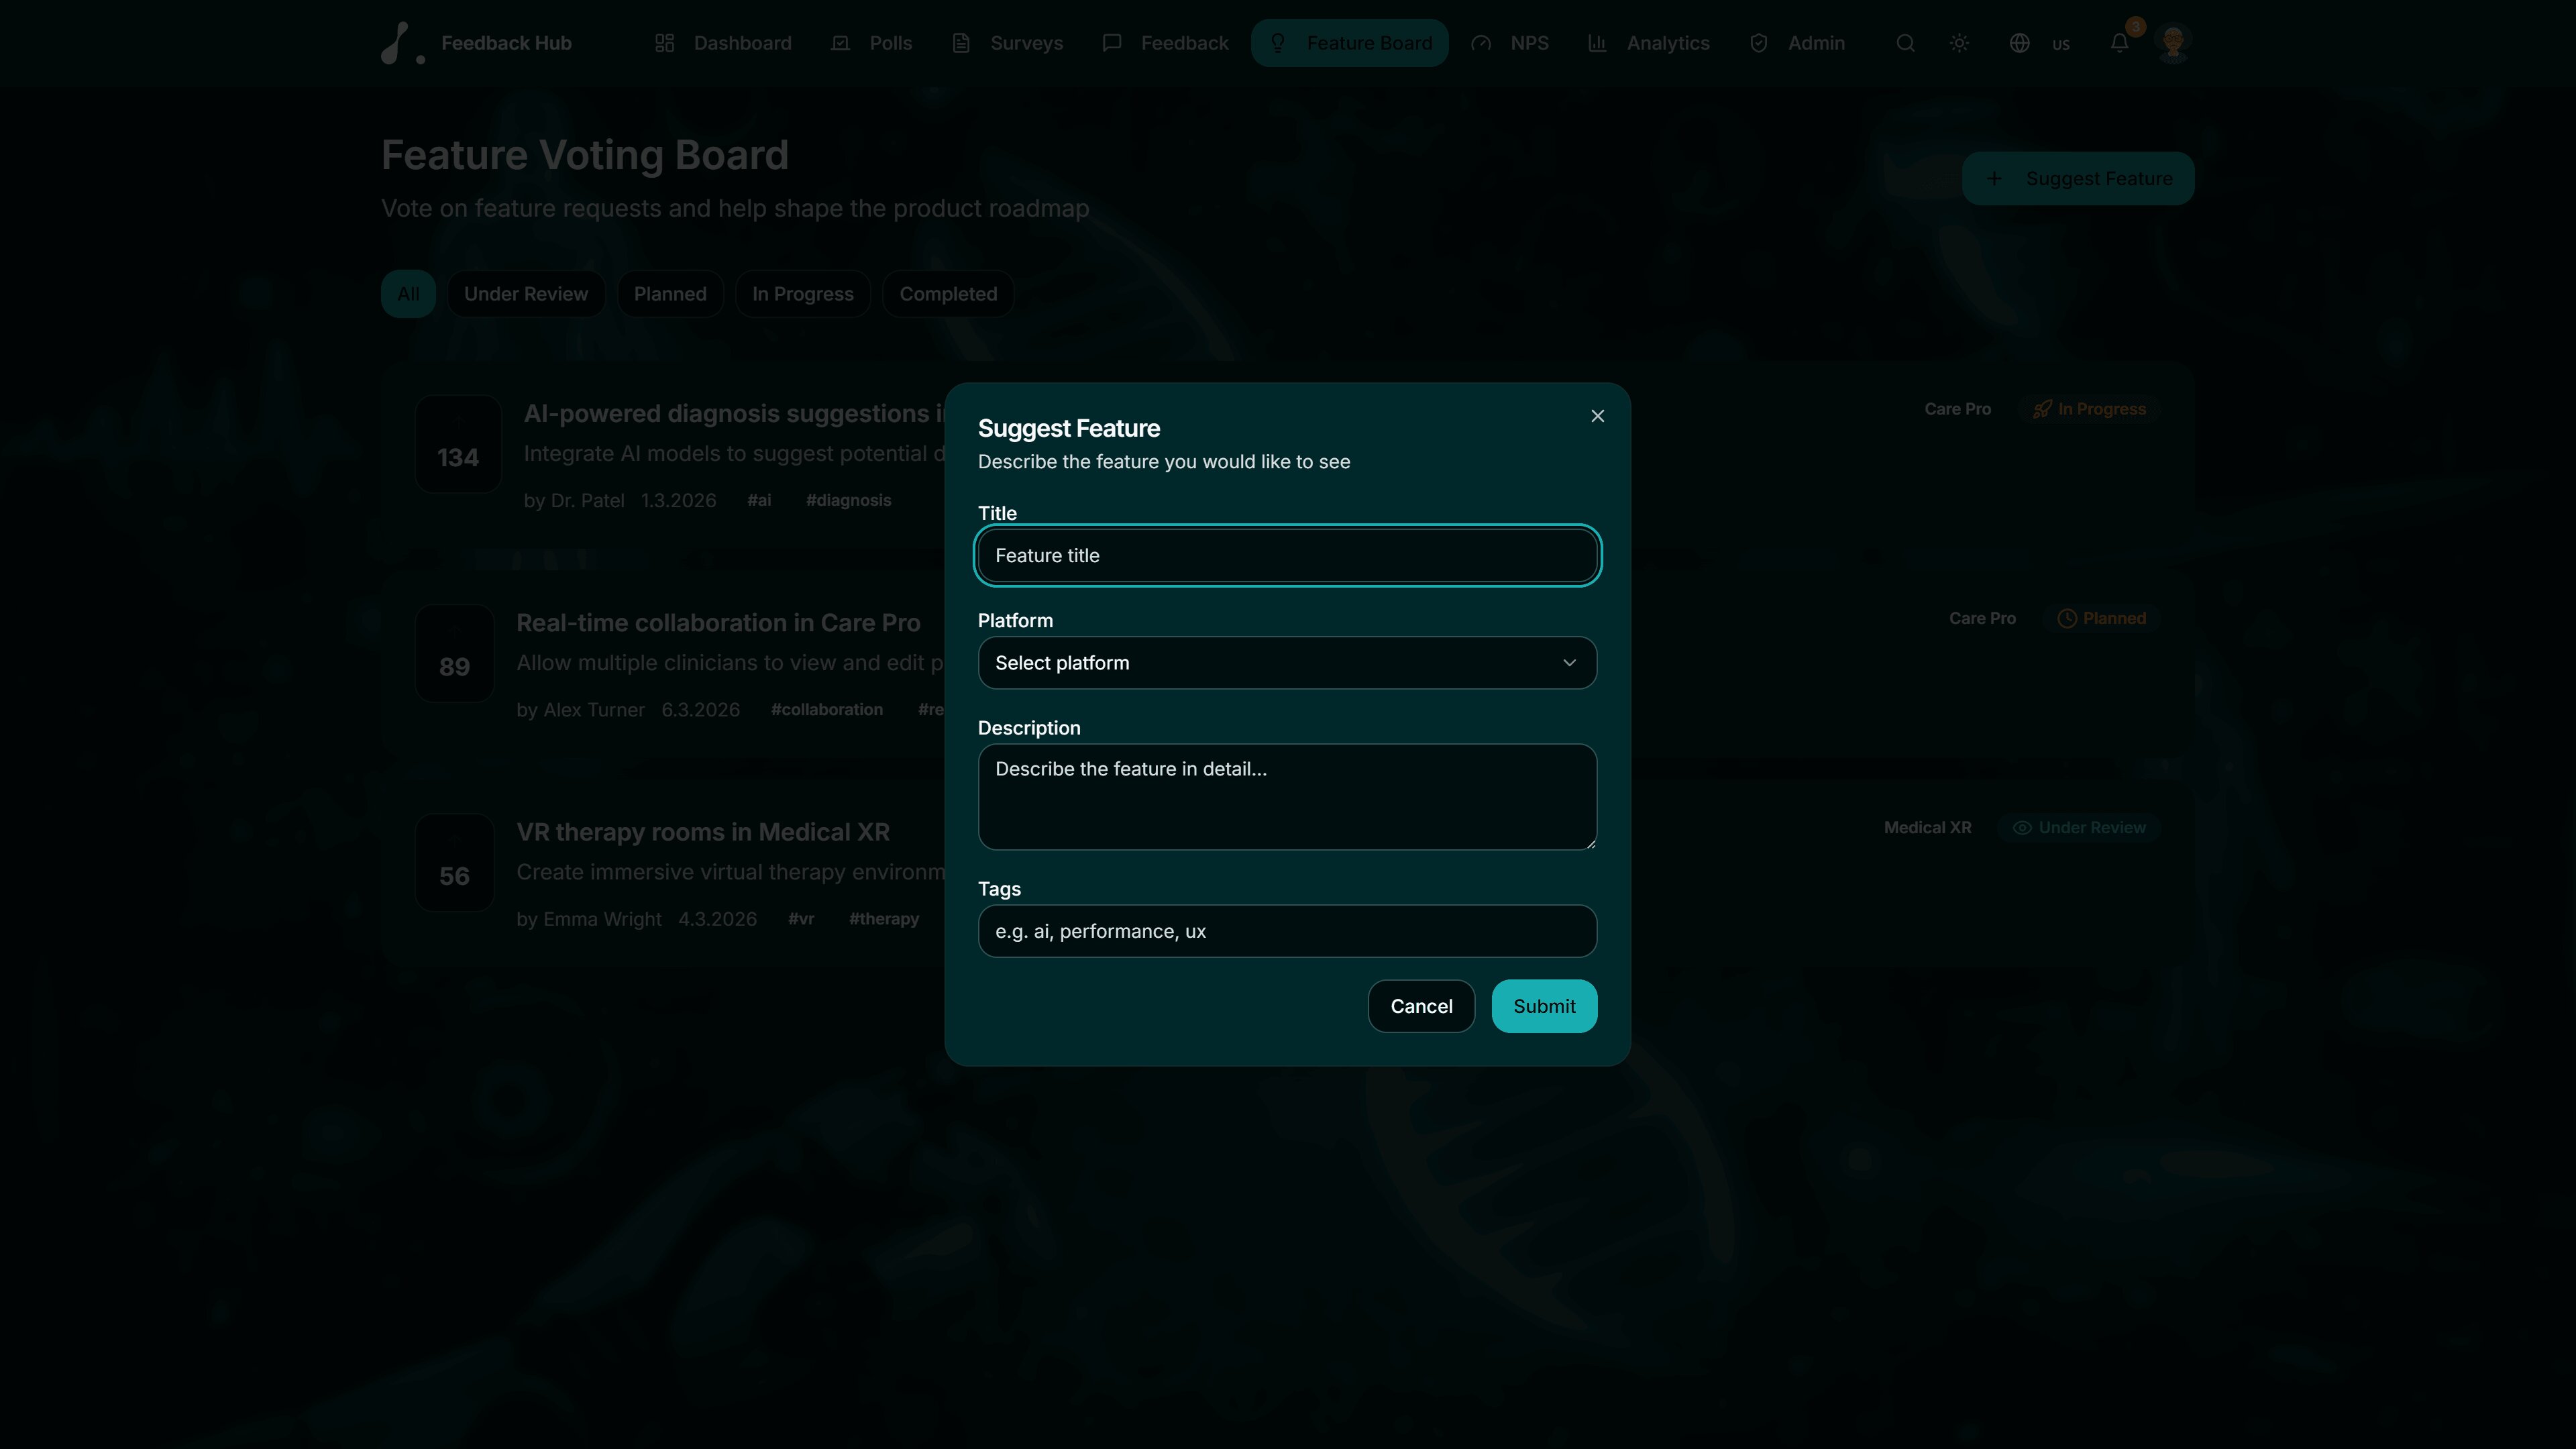The height and width of the screenshot is (1449, 2576).
Task: Select the All filter tab
Action: 408,294
